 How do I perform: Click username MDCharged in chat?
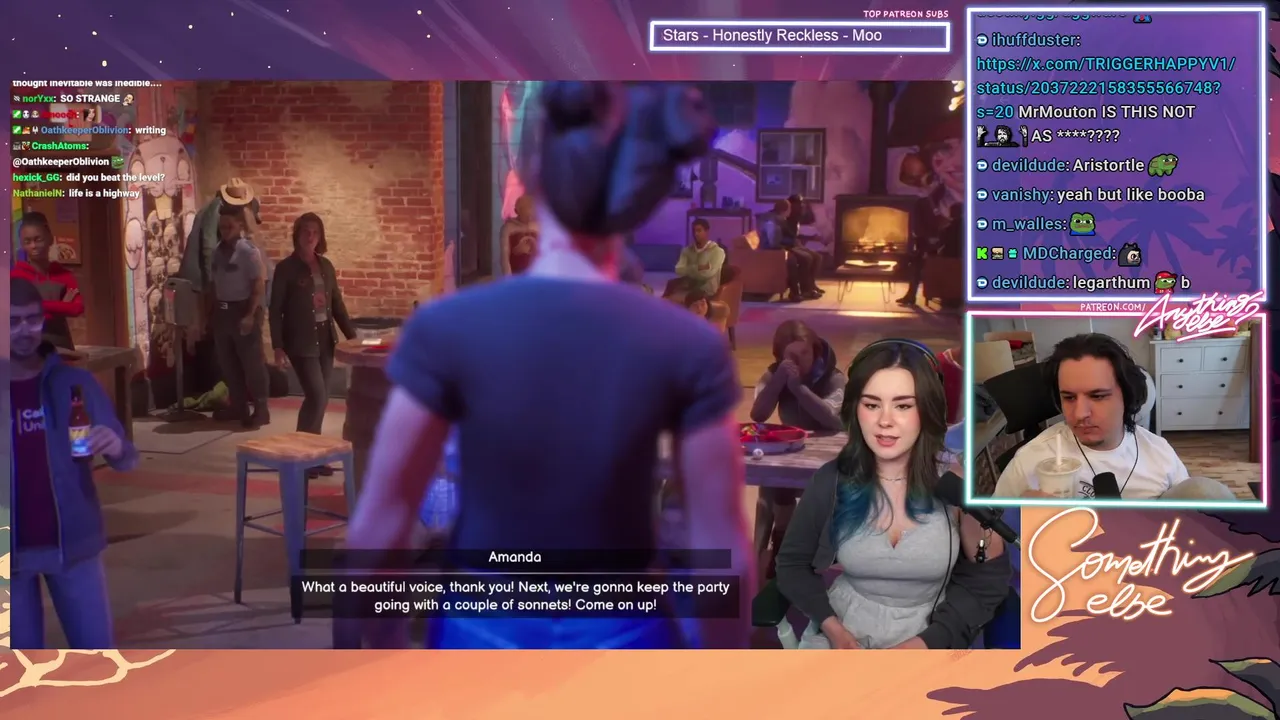click(x=1067, y=254)
